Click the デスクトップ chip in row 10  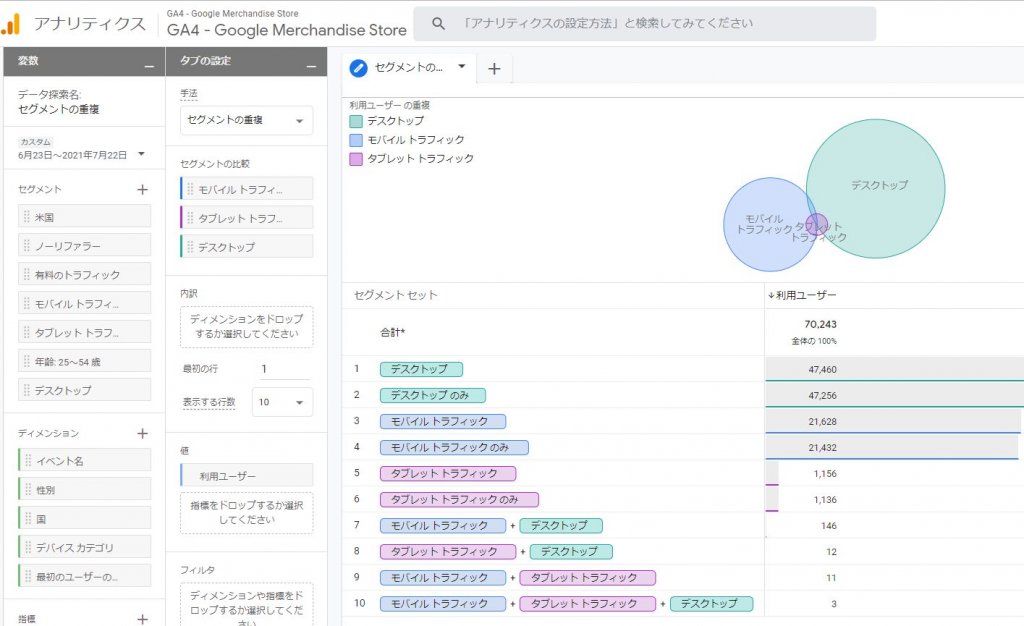(x=711, y=604)
